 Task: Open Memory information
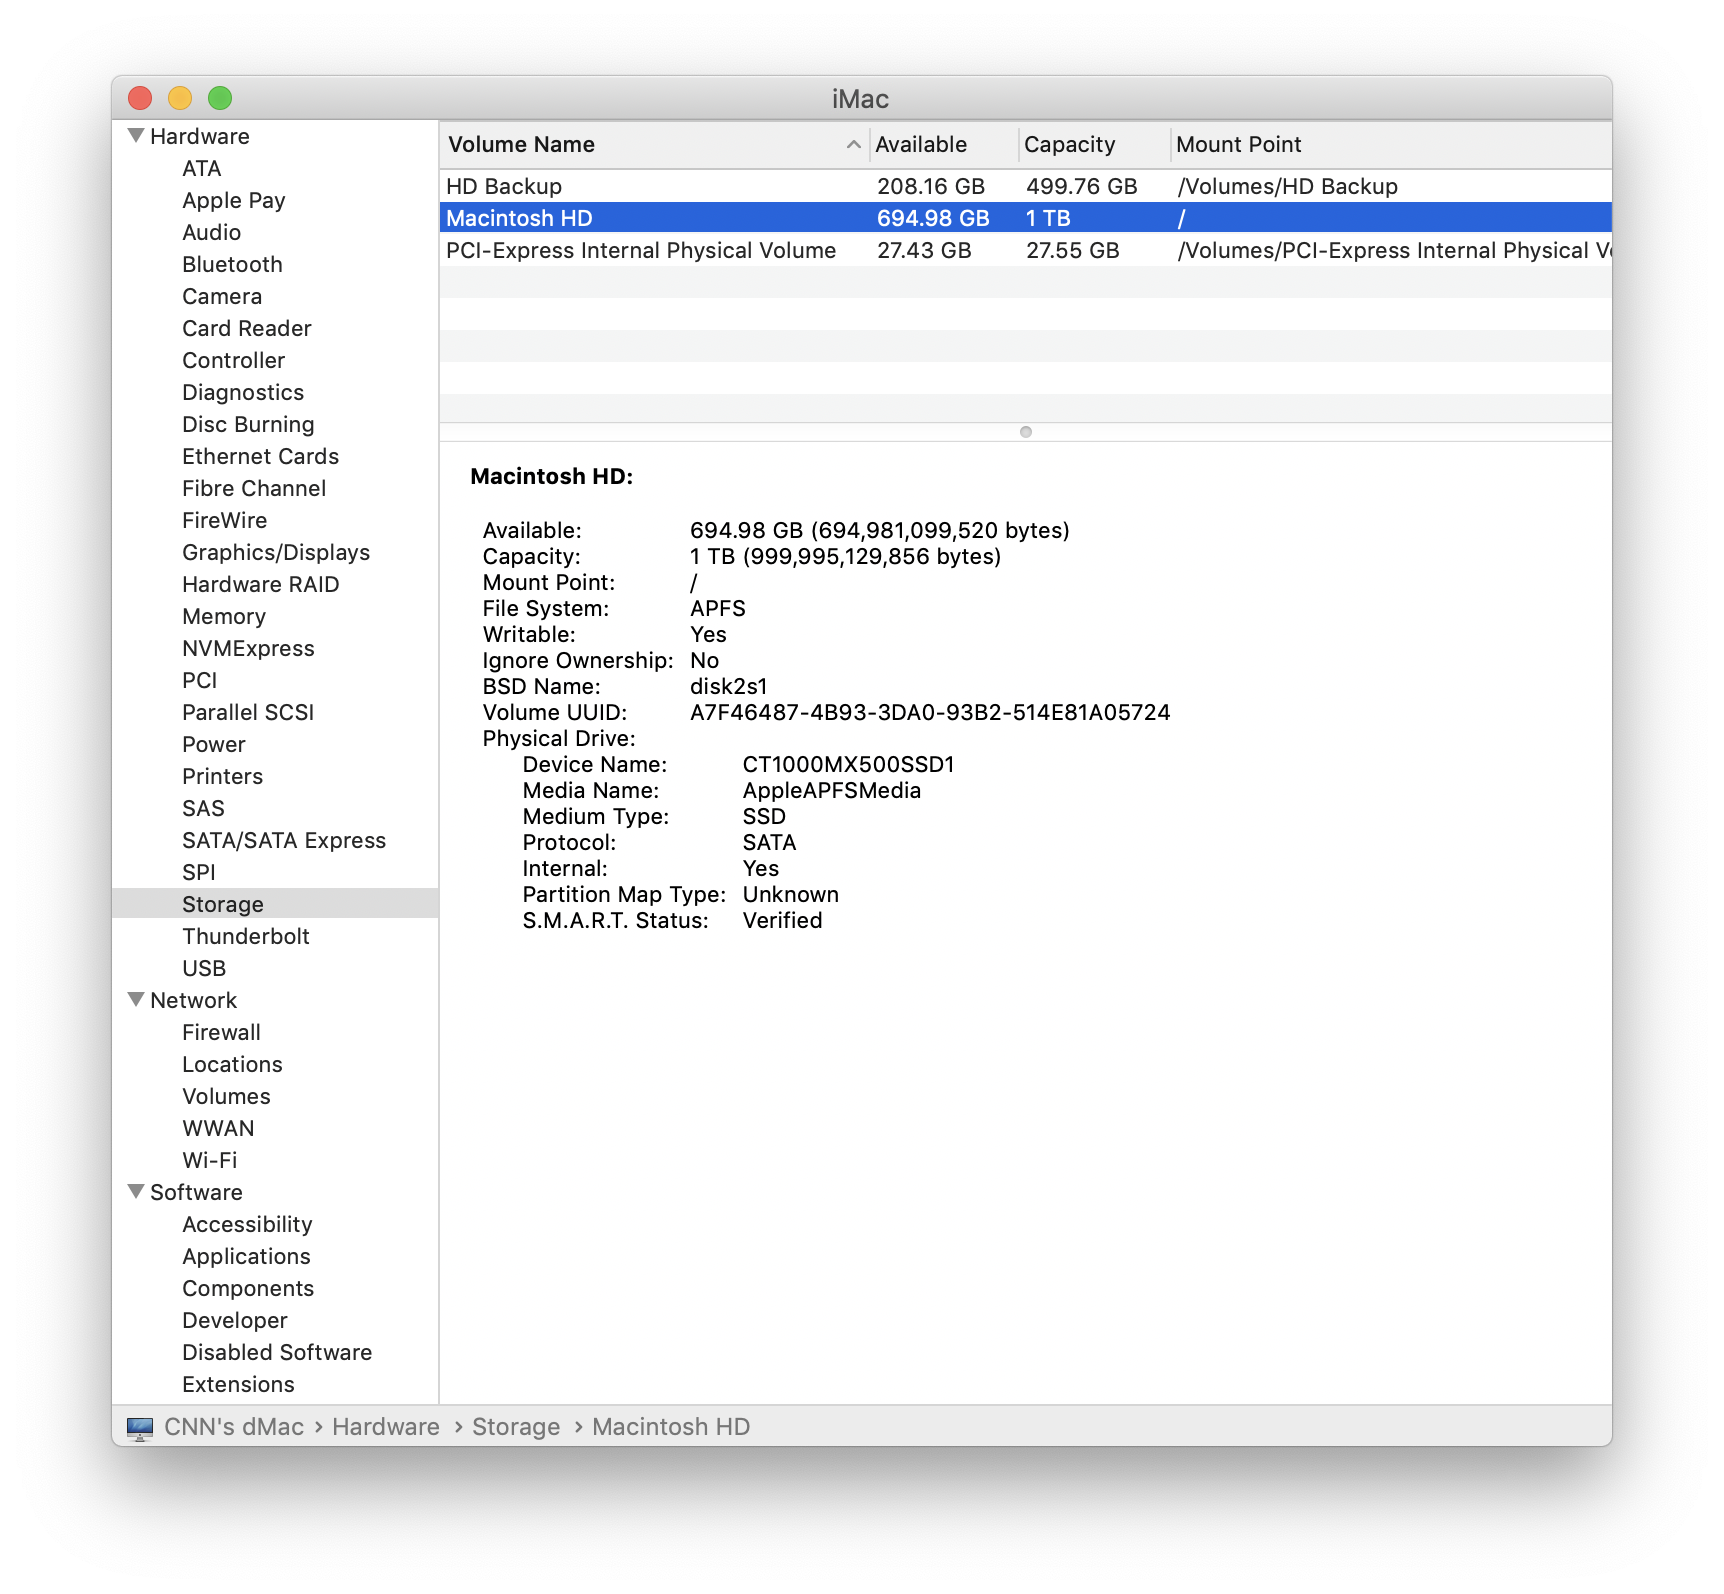[224, 616]
